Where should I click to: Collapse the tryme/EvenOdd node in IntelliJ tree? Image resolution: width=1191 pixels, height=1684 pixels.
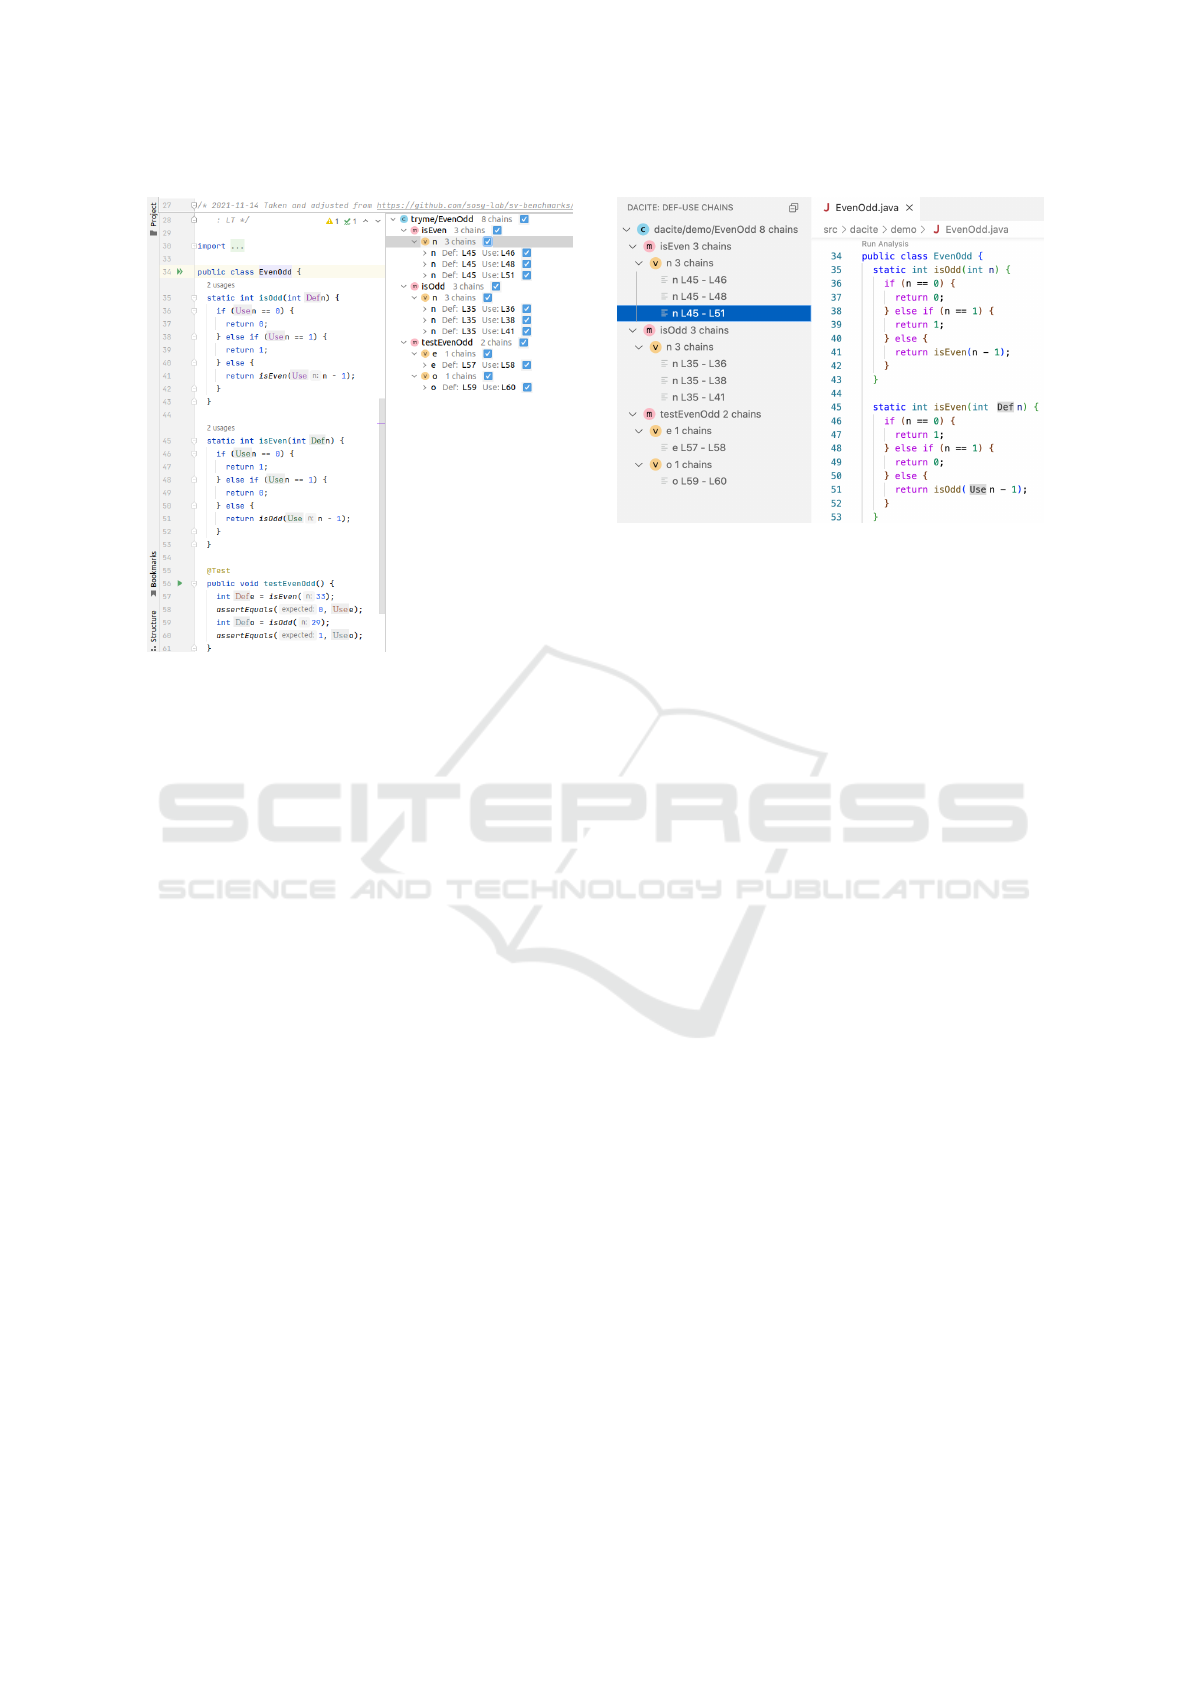coord(393,219)
